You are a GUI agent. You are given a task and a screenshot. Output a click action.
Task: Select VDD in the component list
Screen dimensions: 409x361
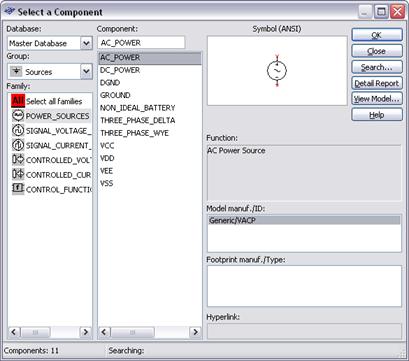107,158
